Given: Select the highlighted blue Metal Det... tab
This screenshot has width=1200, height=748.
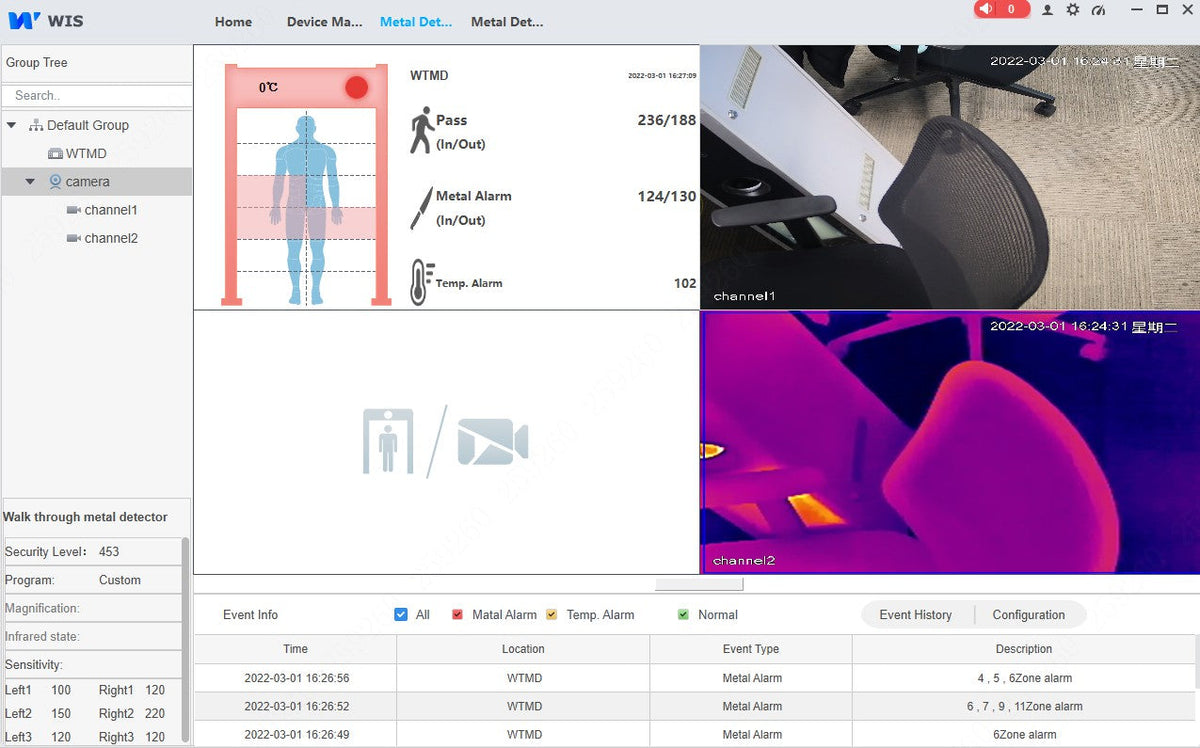Looking at the screenshot, I should point(416,22).
